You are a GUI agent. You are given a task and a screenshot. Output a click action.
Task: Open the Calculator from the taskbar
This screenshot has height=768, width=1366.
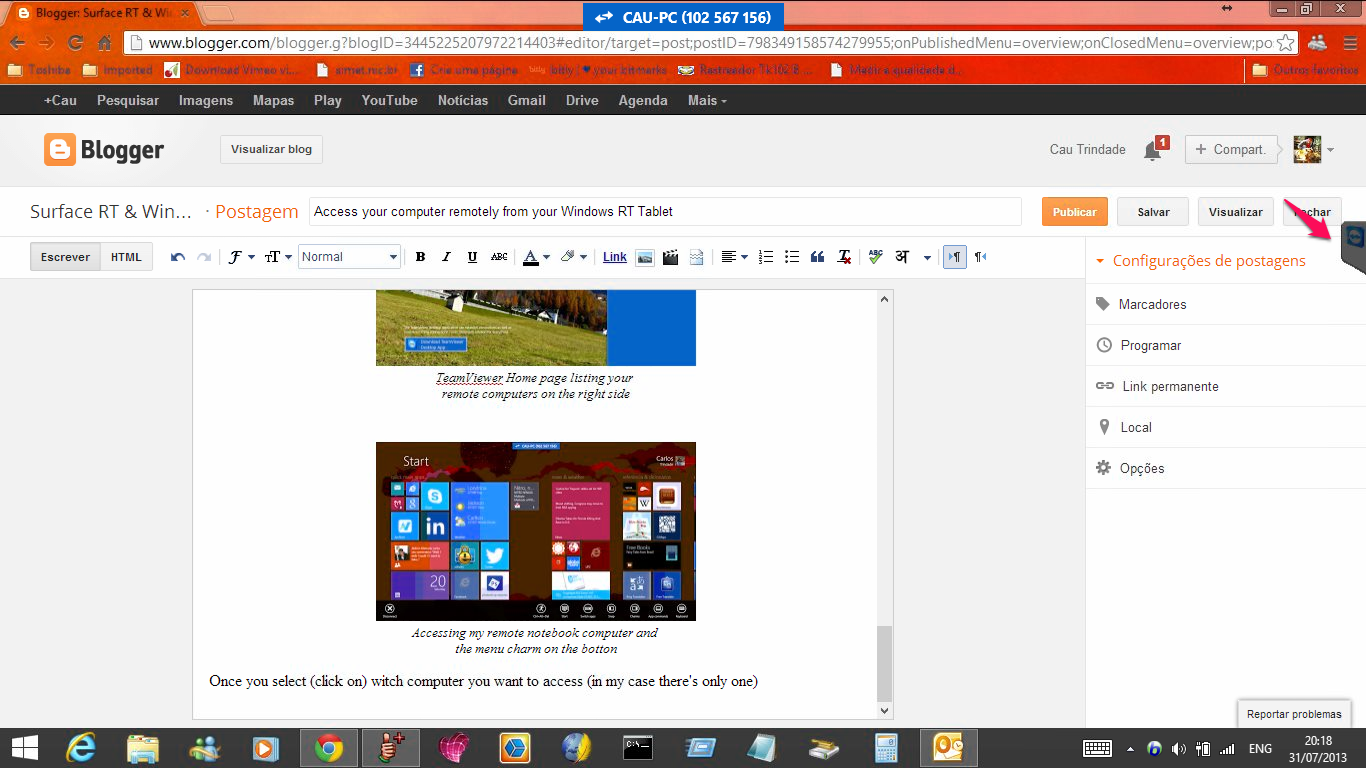[886, 748]
